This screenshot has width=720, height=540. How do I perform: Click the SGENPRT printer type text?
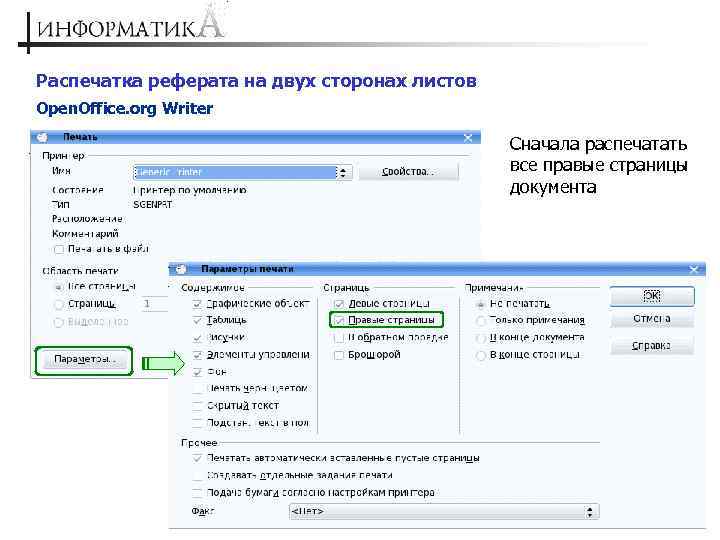(152, 205)
